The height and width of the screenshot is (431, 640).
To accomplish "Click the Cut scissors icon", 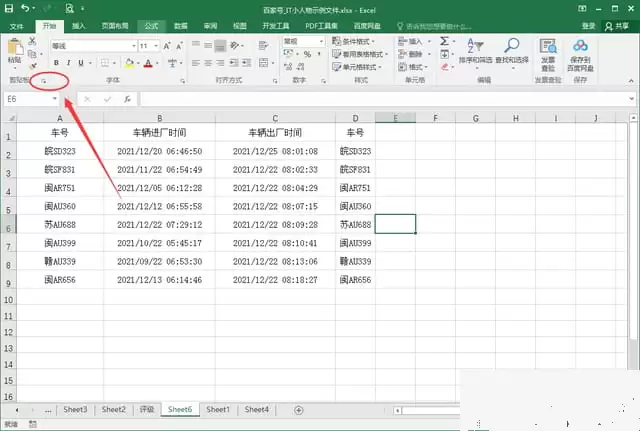I will click(32, 41).
